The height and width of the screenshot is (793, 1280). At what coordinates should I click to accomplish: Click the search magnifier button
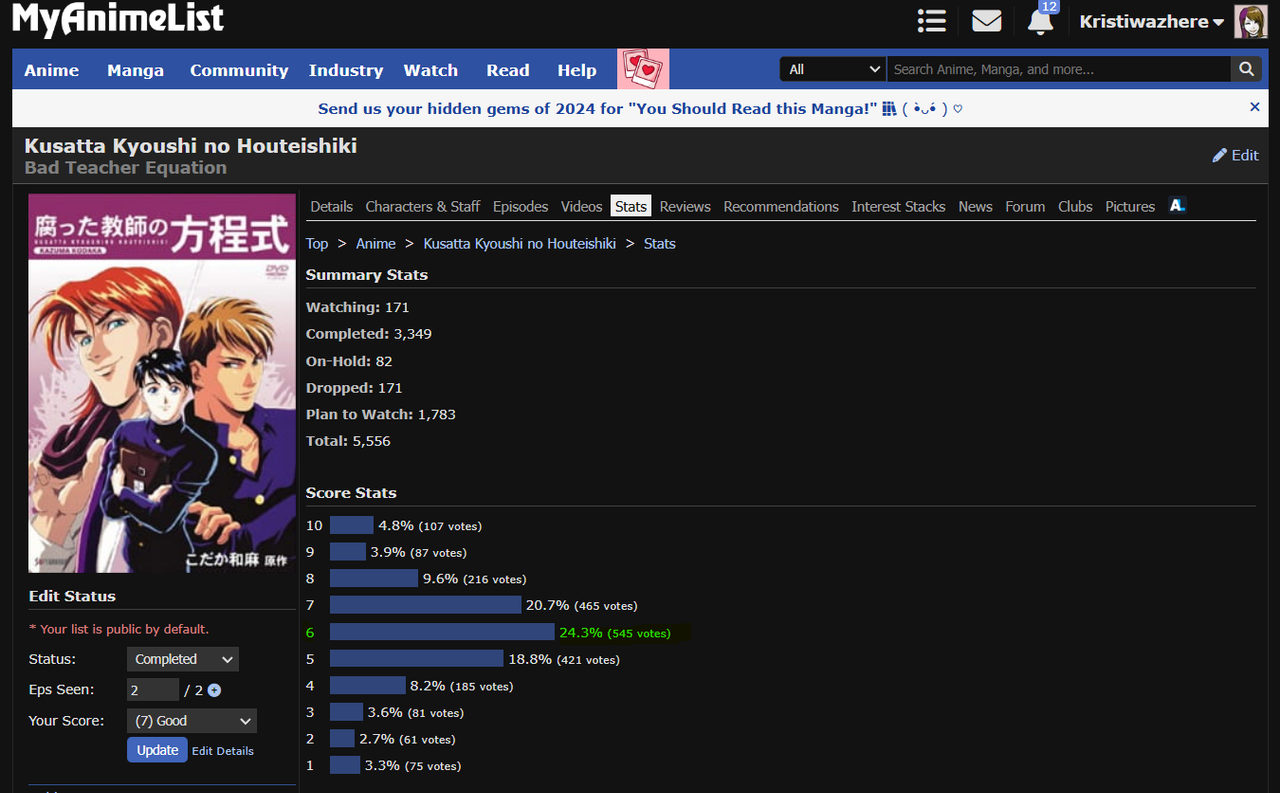(1246, 69)
